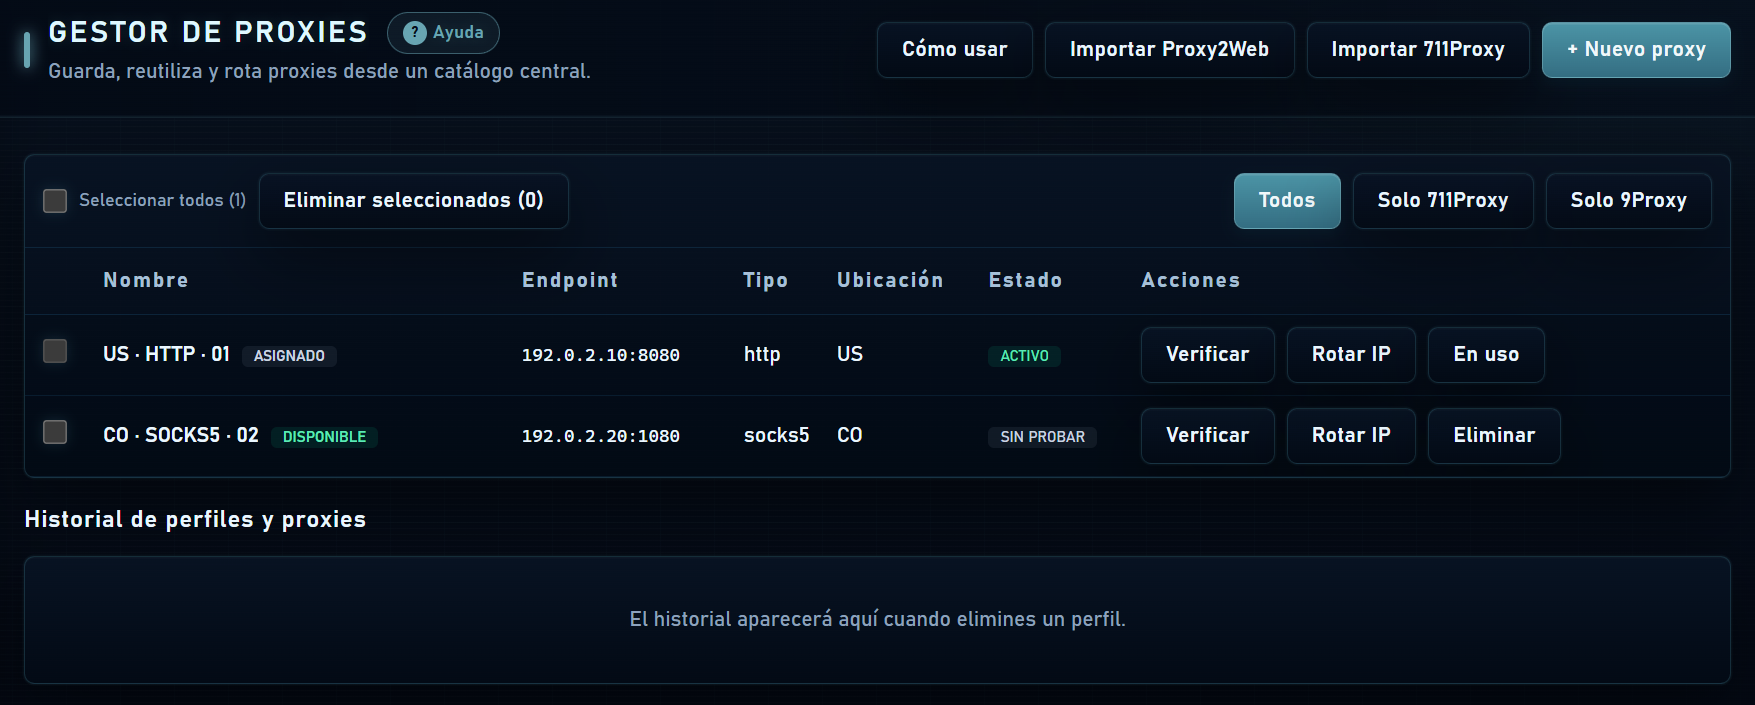Click the Estado column header

[1025, 281]
